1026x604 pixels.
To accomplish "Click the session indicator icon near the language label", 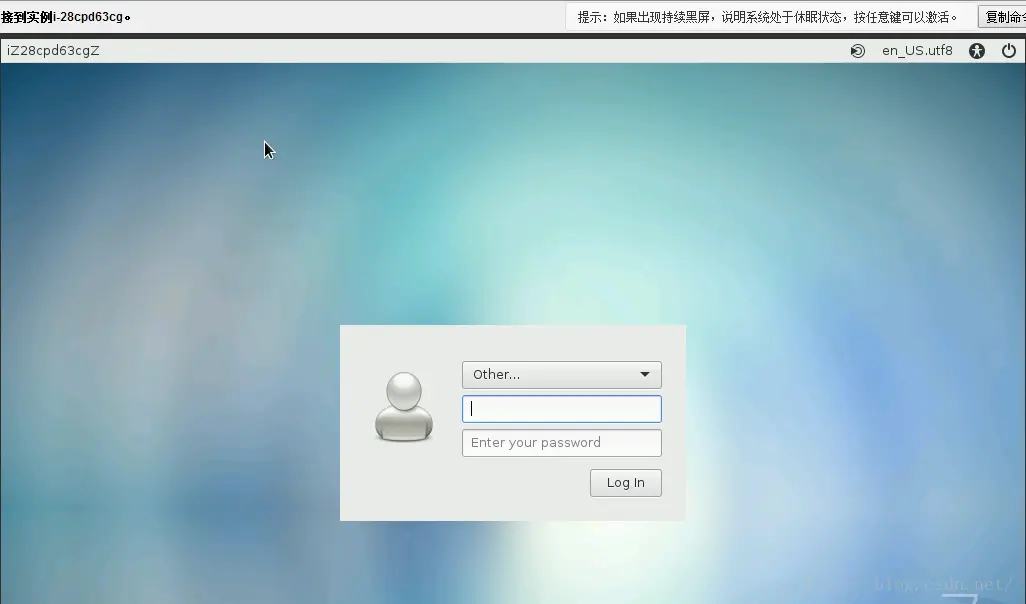I will coord(857,50).
